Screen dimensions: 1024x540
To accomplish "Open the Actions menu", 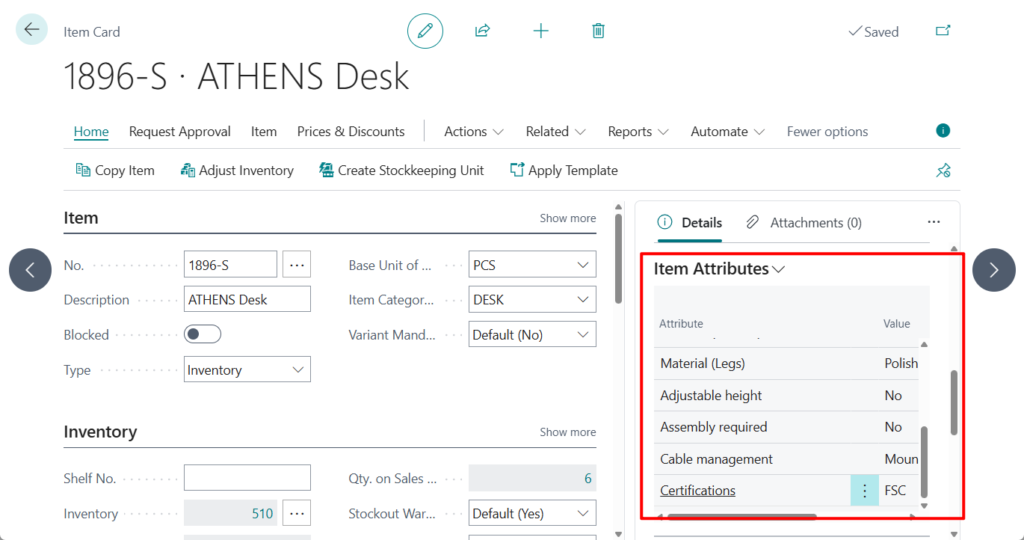I will click(x=474, y=132).
